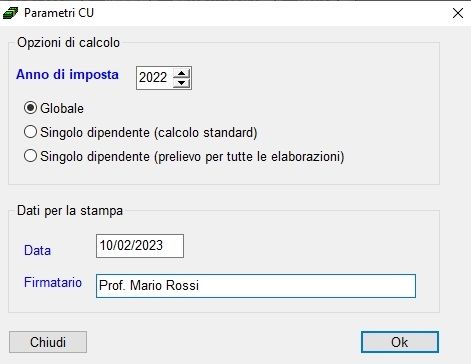Screen dimensions: 471x364
Task: Choose Singolo dipendente prelievo per tutte radio circle
Action: click(30, 156)
